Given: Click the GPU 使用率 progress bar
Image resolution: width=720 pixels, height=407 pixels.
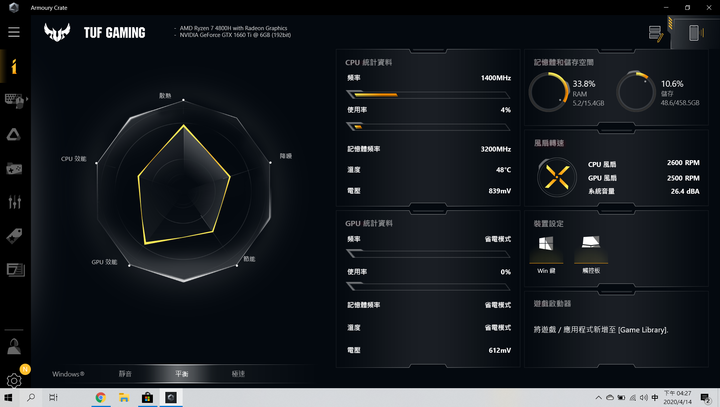Looking at the screenshot, I should [x=428, y=287].
